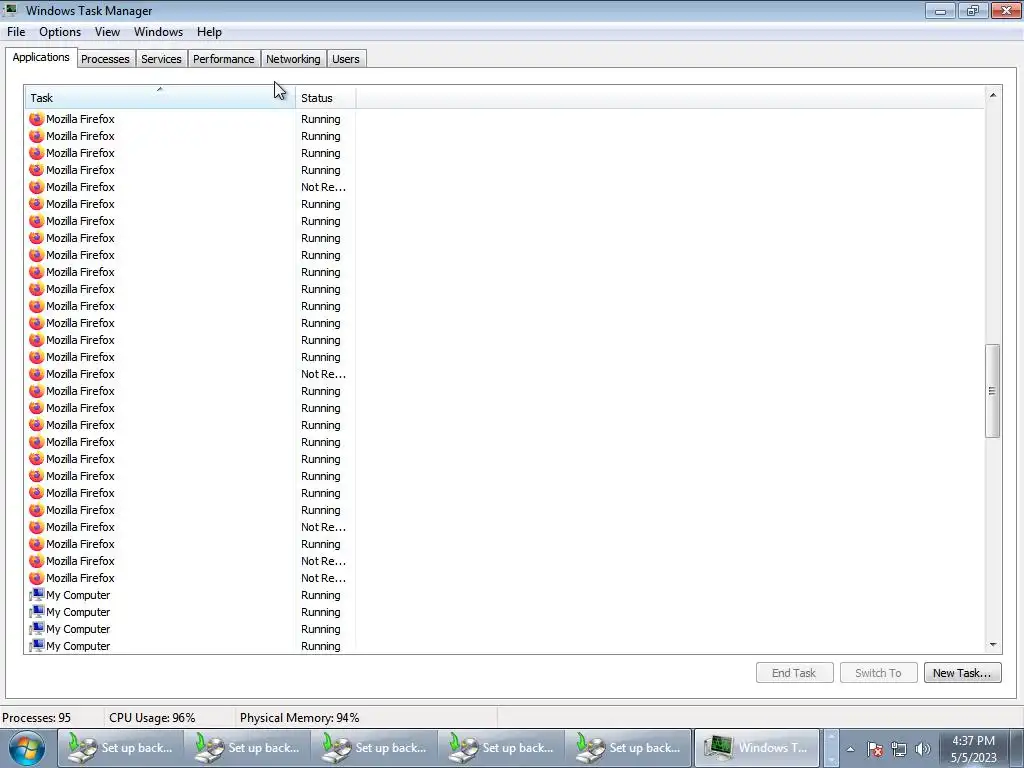Open the Help menu

click(209, 31)
